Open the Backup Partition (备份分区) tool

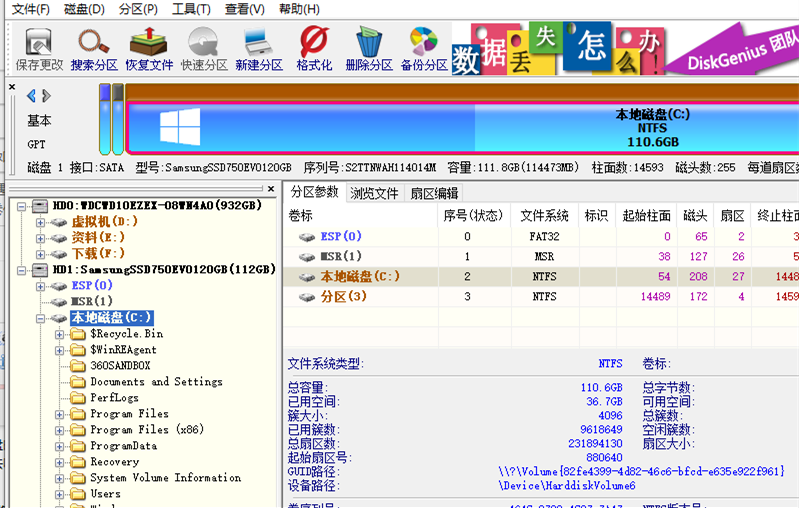423,49
